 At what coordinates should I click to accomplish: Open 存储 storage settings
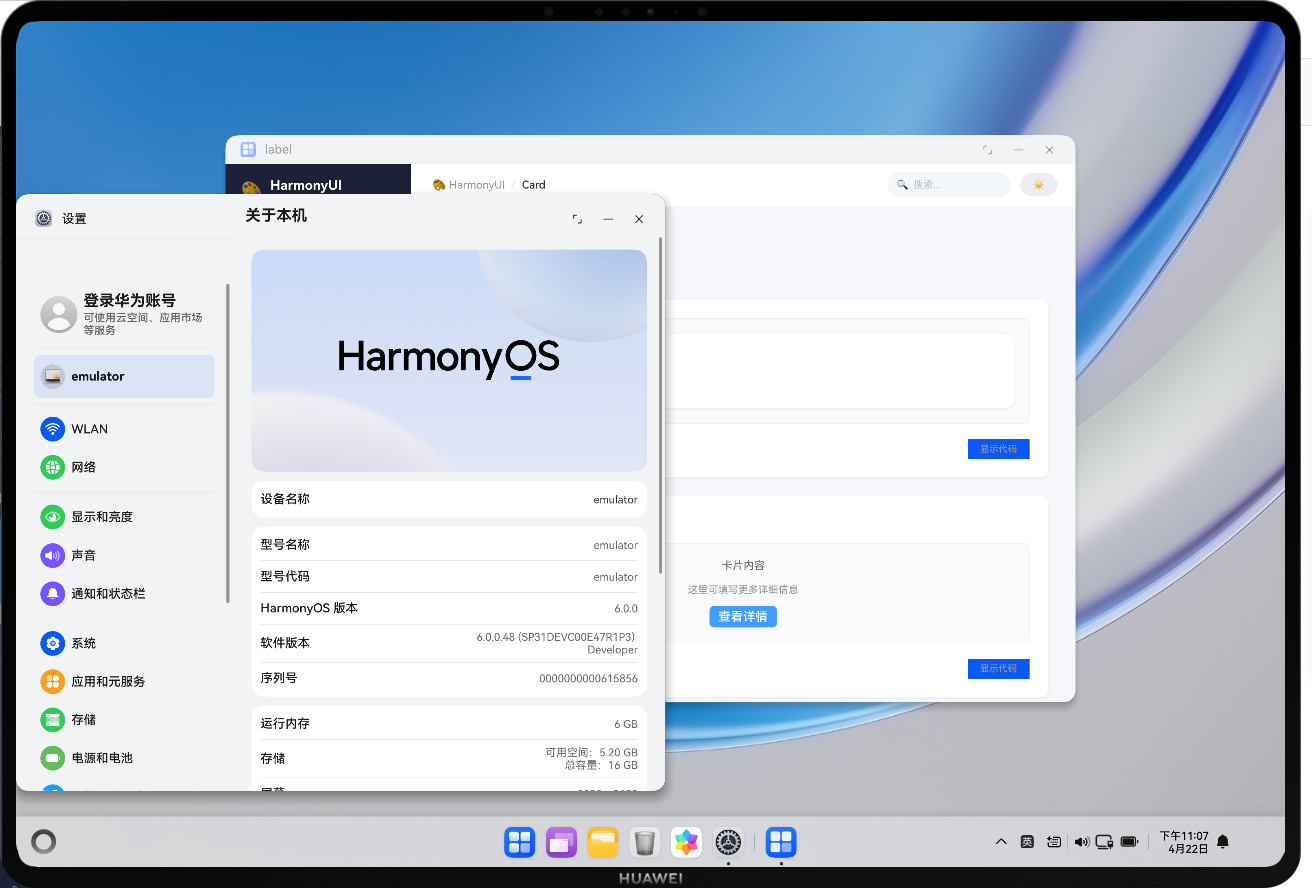[124, 719]
